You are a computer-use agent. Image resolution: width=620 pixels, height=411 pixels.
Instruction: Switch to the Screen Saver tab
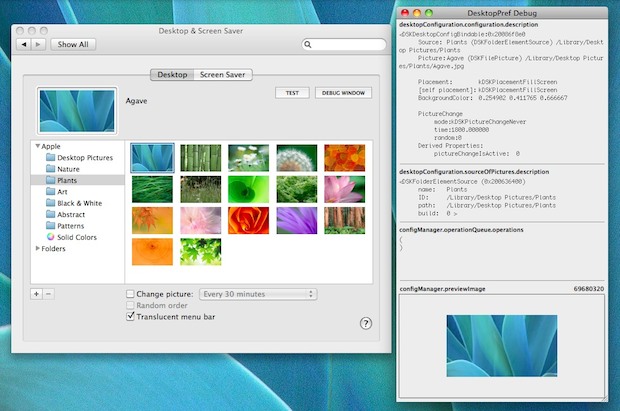click(x=223, y=74)
